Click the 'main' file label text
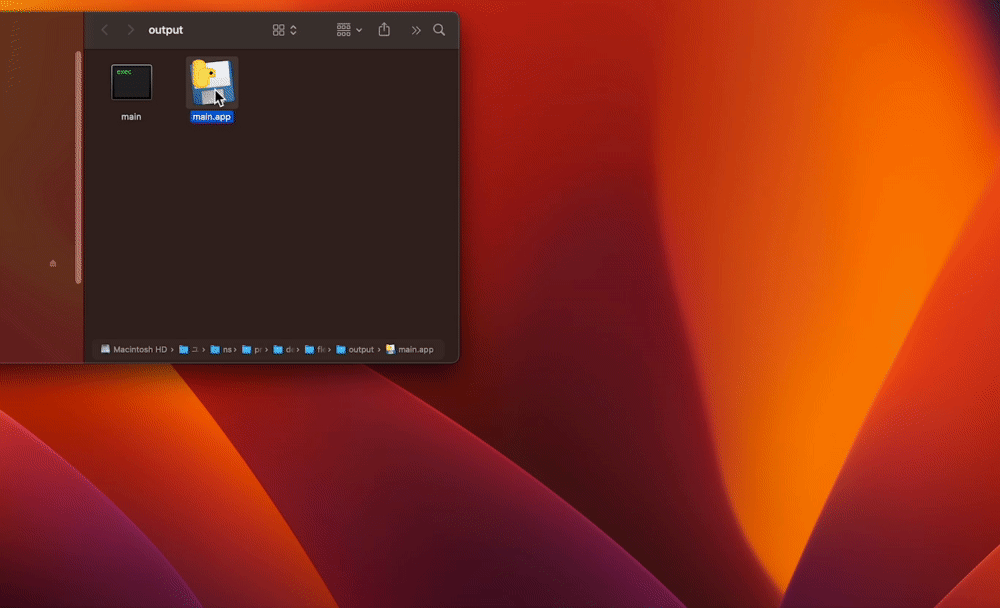 click(131, 116)
